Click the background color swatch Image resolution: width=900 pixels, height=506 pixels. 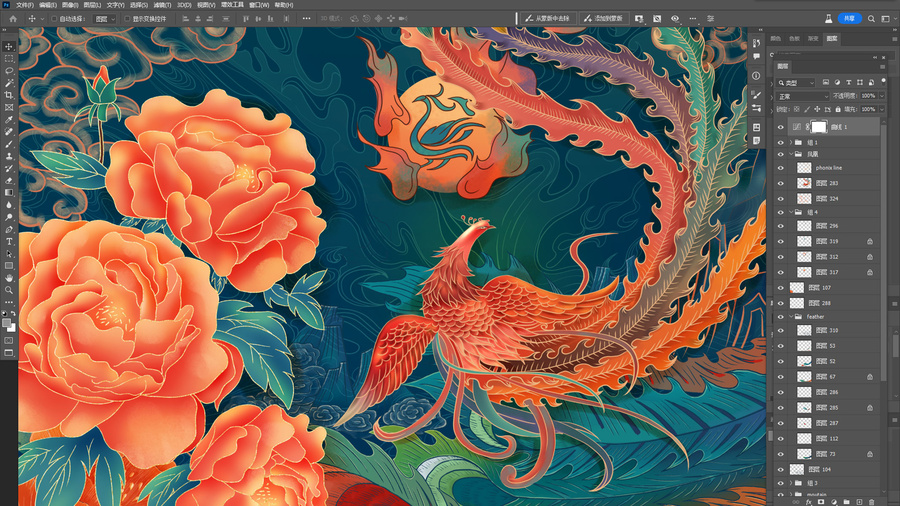coord(11,328)
